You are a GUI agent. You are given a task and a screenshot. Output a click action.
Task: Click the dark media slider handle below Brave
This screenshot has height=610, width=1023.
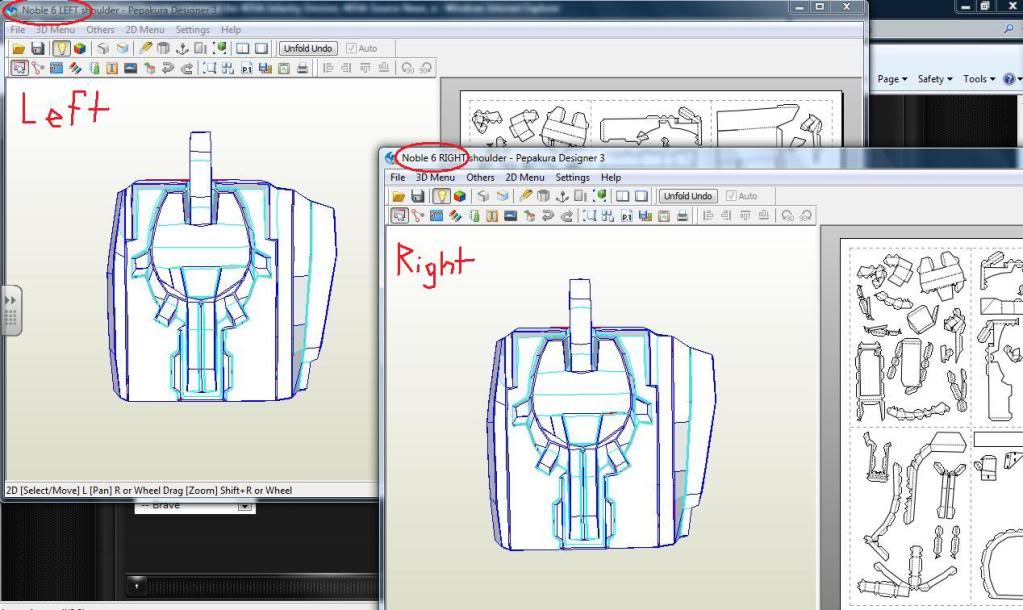coord(136,586)
